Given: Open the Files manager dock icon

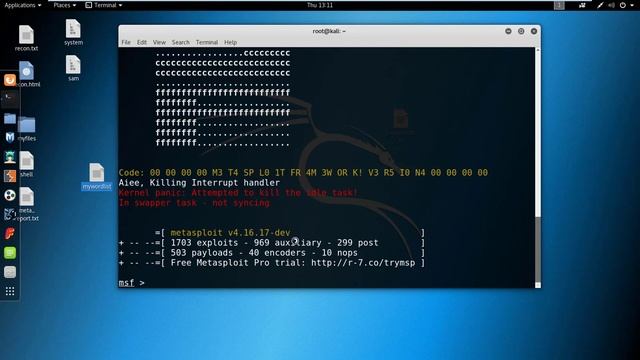Looking at the screenshot, I should point(10,118).
